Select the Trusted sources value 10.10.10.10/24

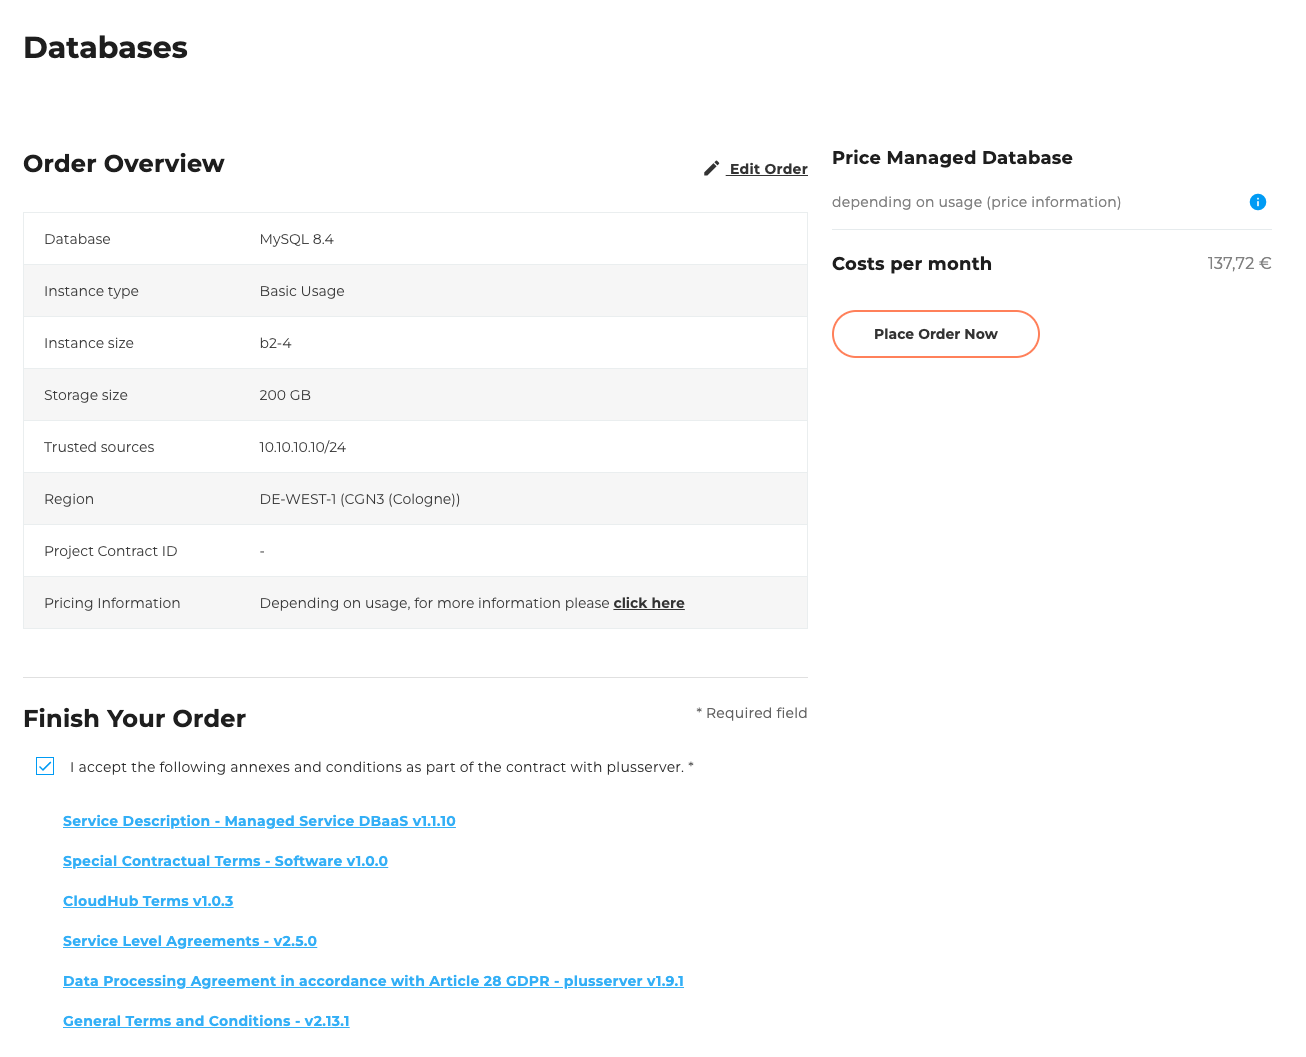(x=302, y=446)
